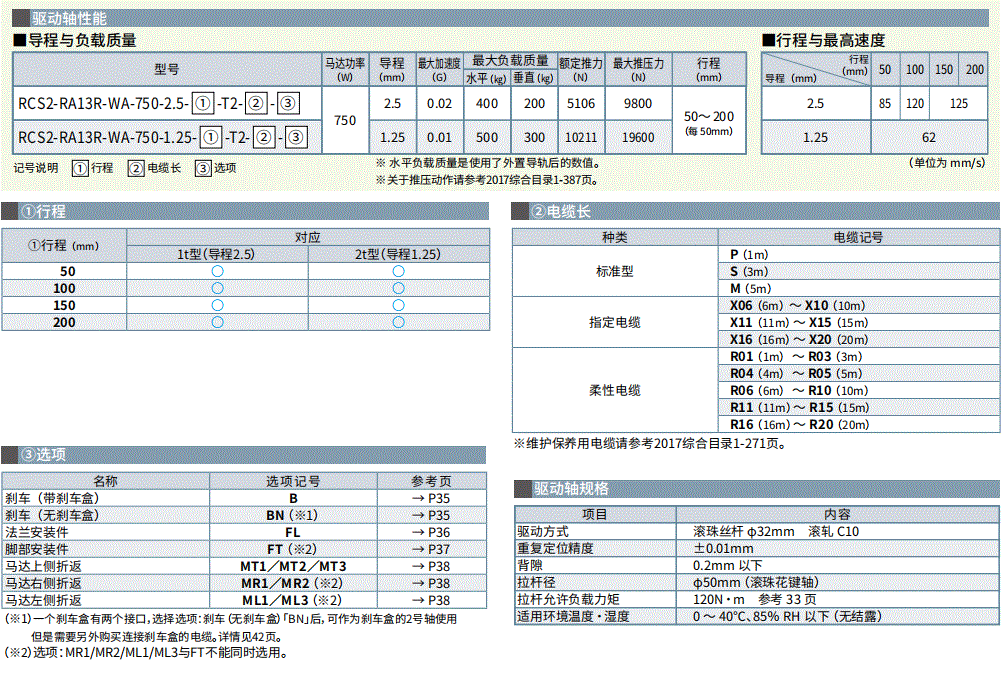The image size is (1001, 675).
Task: Select option name 脚部安装件
Action: pyautogui.click(x=37, y=549)
